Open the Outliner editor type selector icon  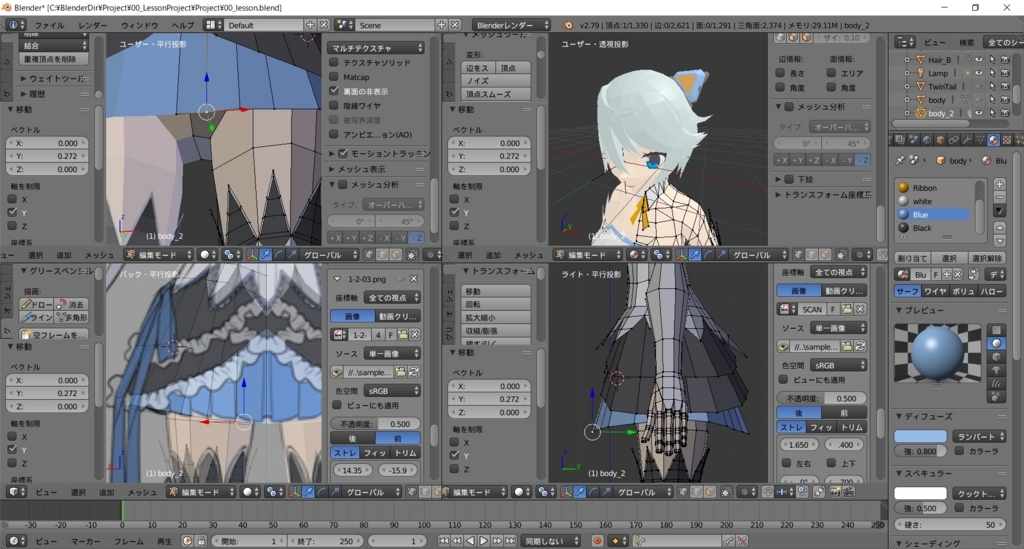tap(905, 42)
